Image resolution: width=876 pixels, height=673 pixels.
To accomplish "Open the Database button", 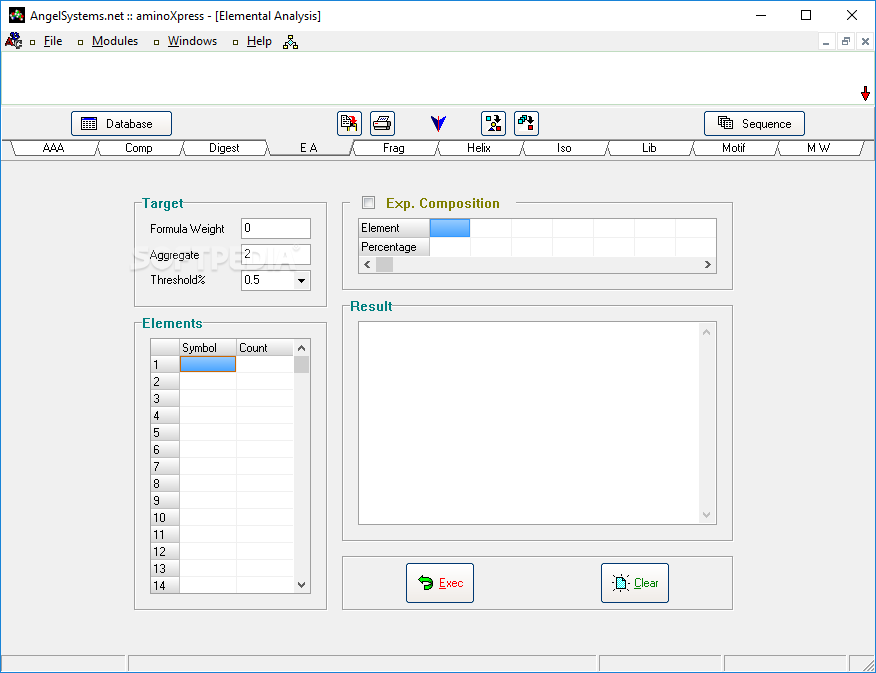I will pyautogui.click(x=121, y=123).
